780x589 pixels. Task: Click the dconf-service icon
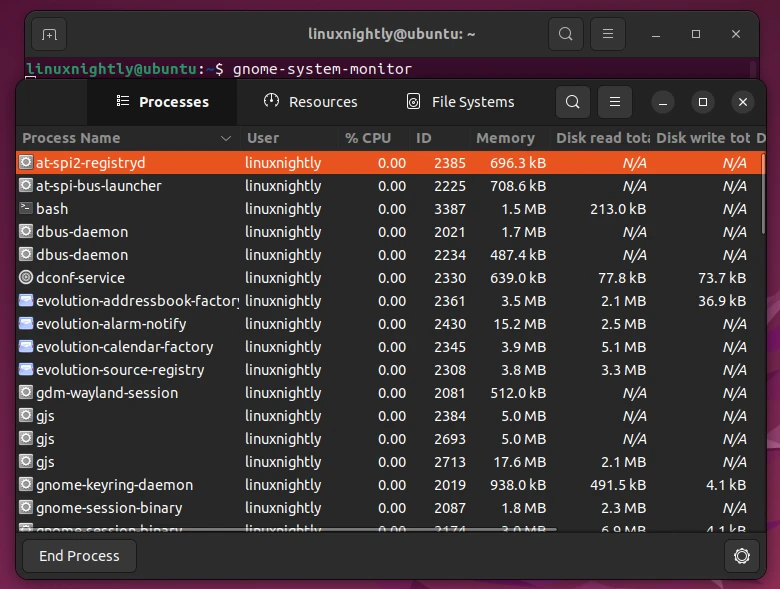click(x=26, y=277)
